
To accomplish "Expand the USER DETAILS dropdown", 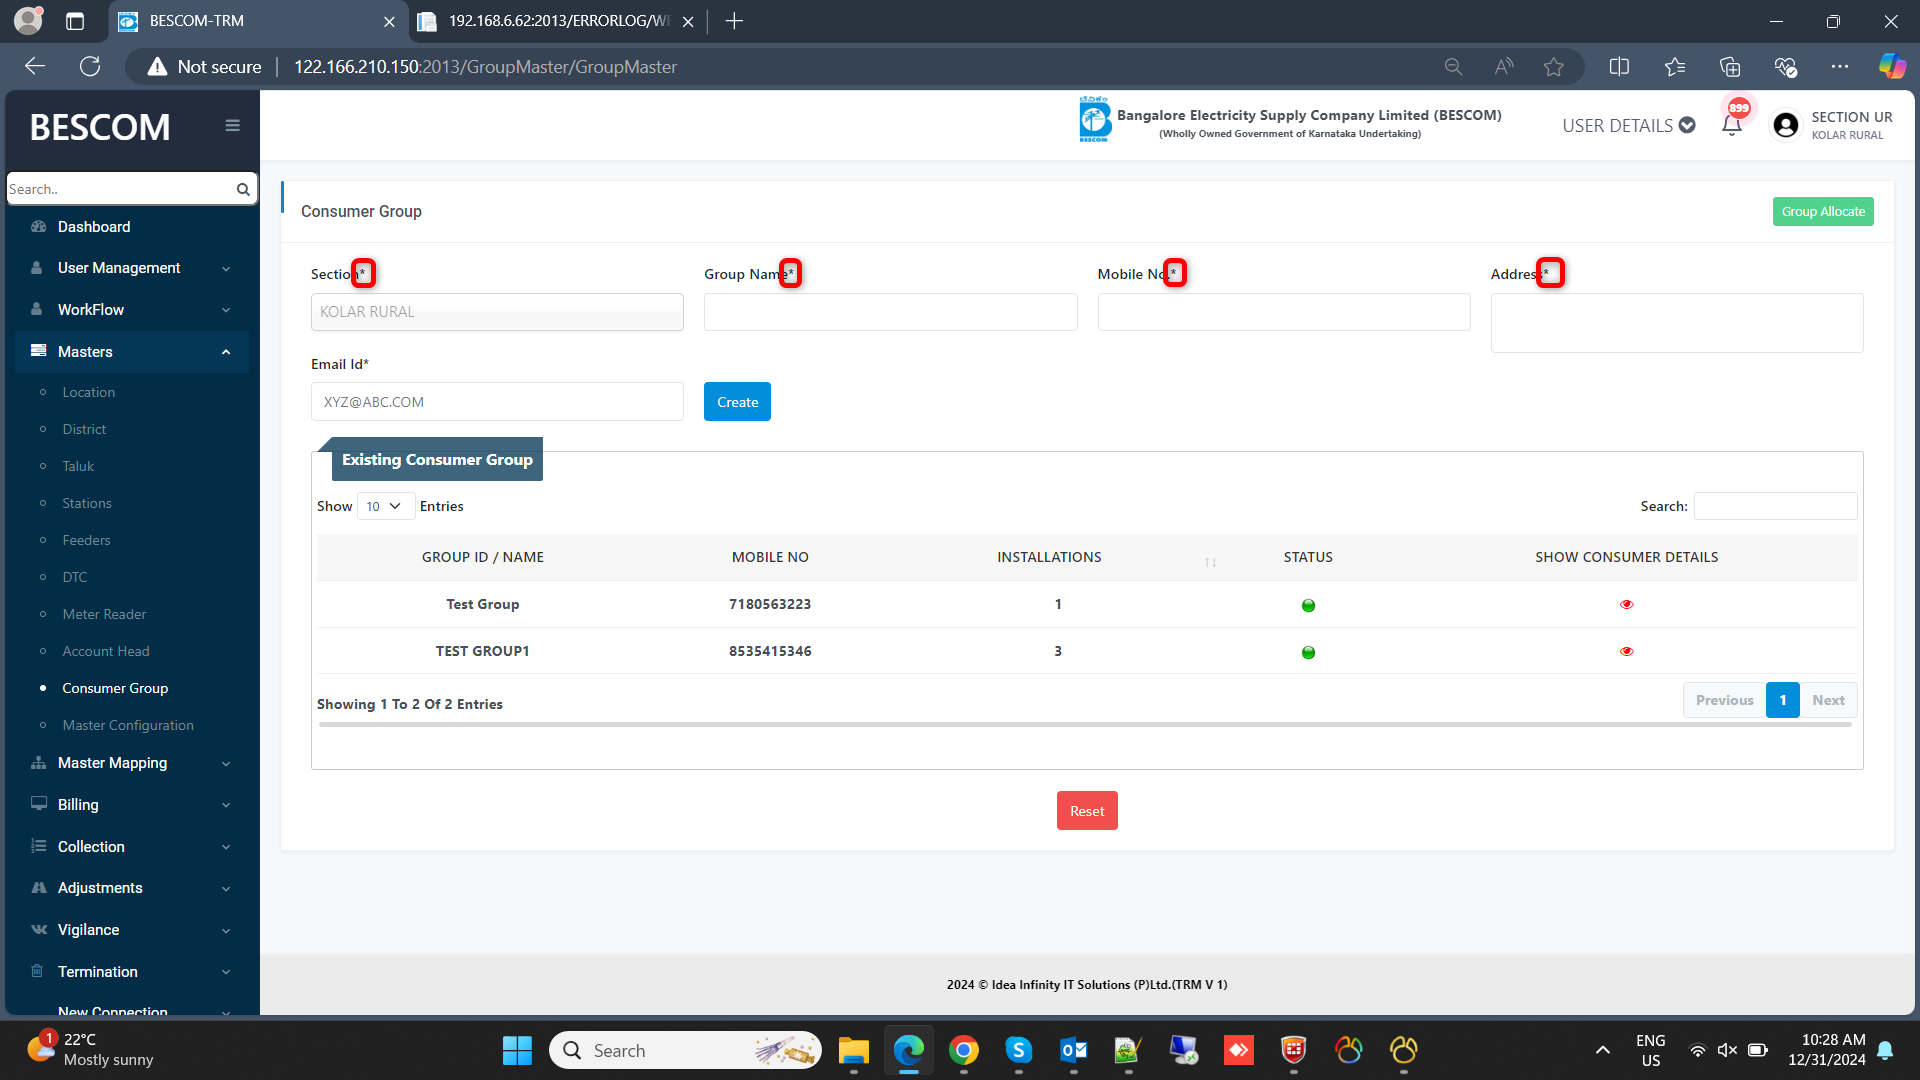I will coord(1628,126).
